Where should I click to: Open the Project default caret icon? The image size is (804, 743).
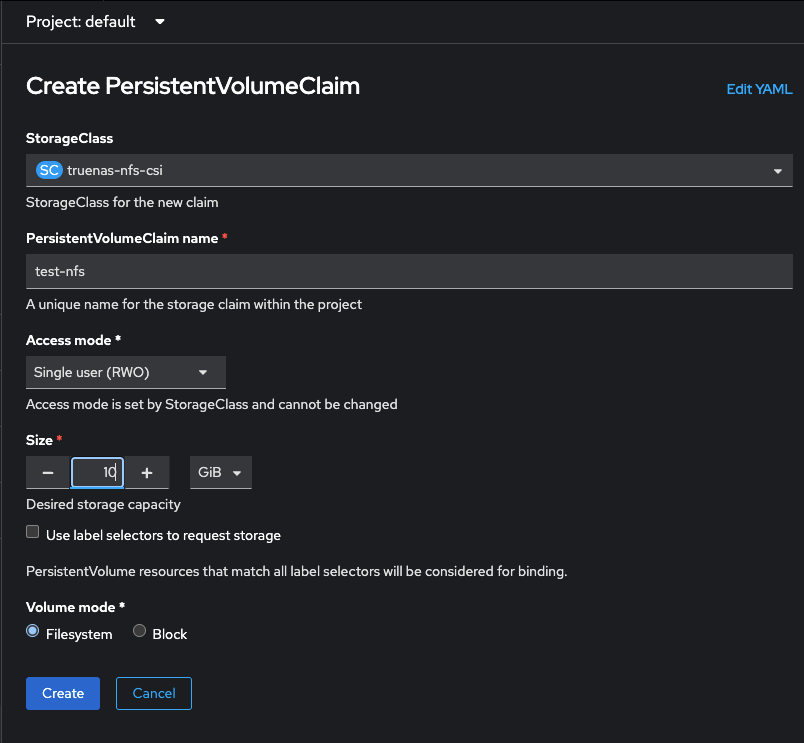point(160,22)
